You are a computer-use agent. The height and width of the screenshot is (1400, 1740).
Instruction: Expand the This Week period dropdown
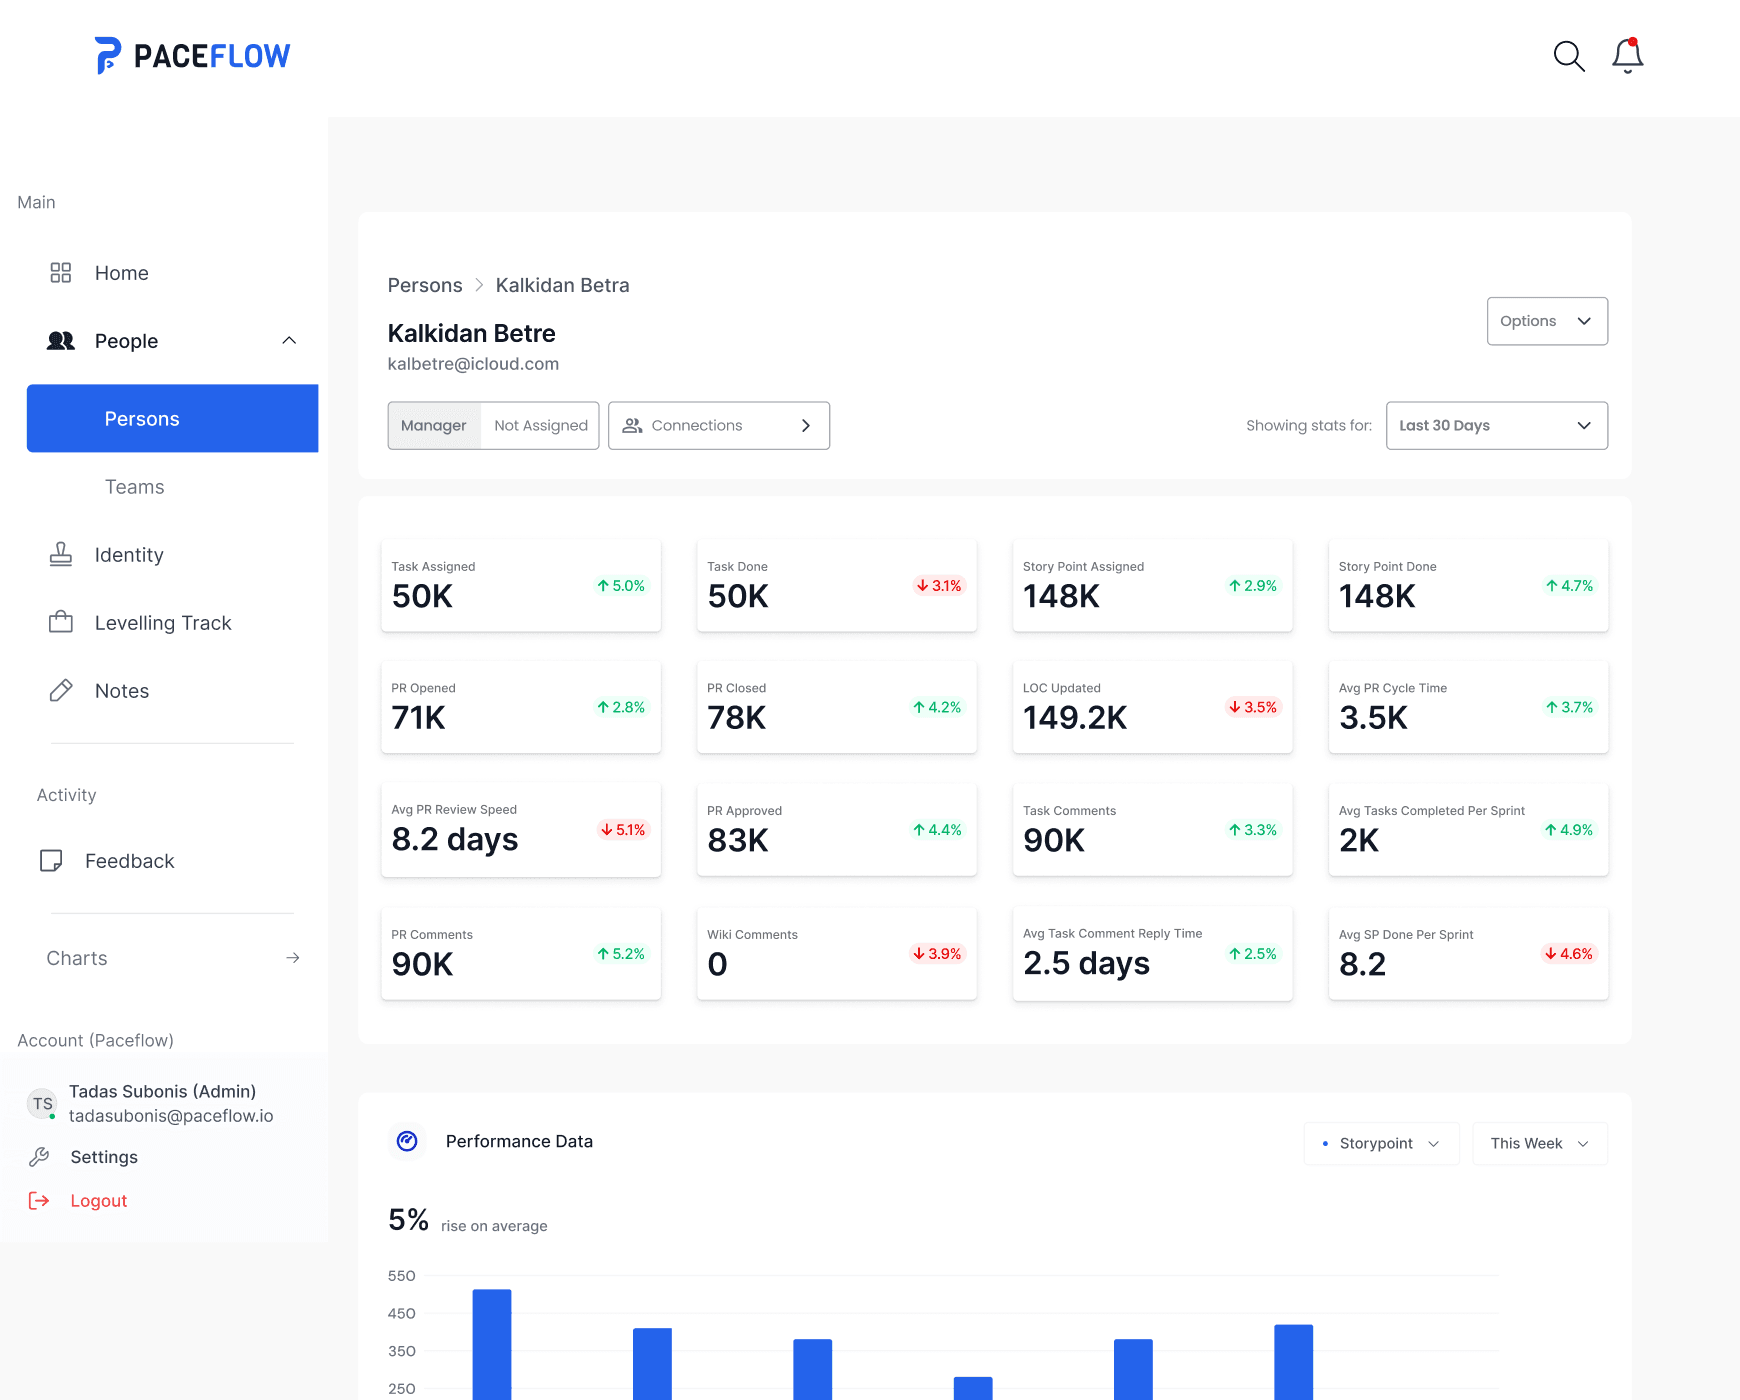pyautogui.click(x=1539, y=1144)
